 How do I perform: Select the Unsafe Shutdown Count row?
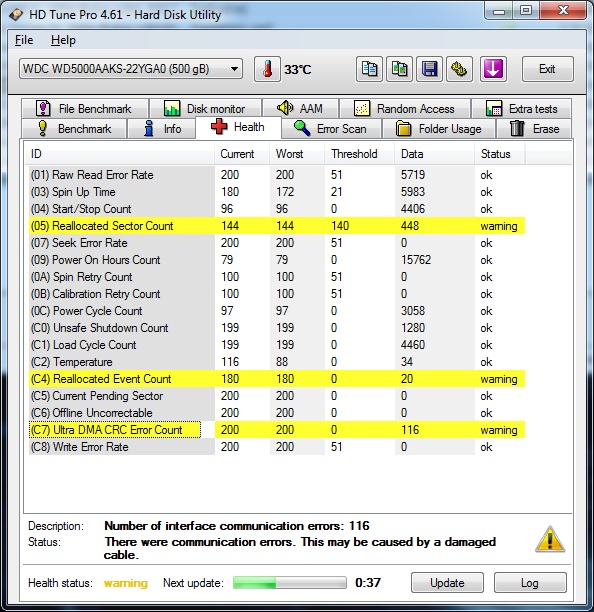[x=277, y=328]
